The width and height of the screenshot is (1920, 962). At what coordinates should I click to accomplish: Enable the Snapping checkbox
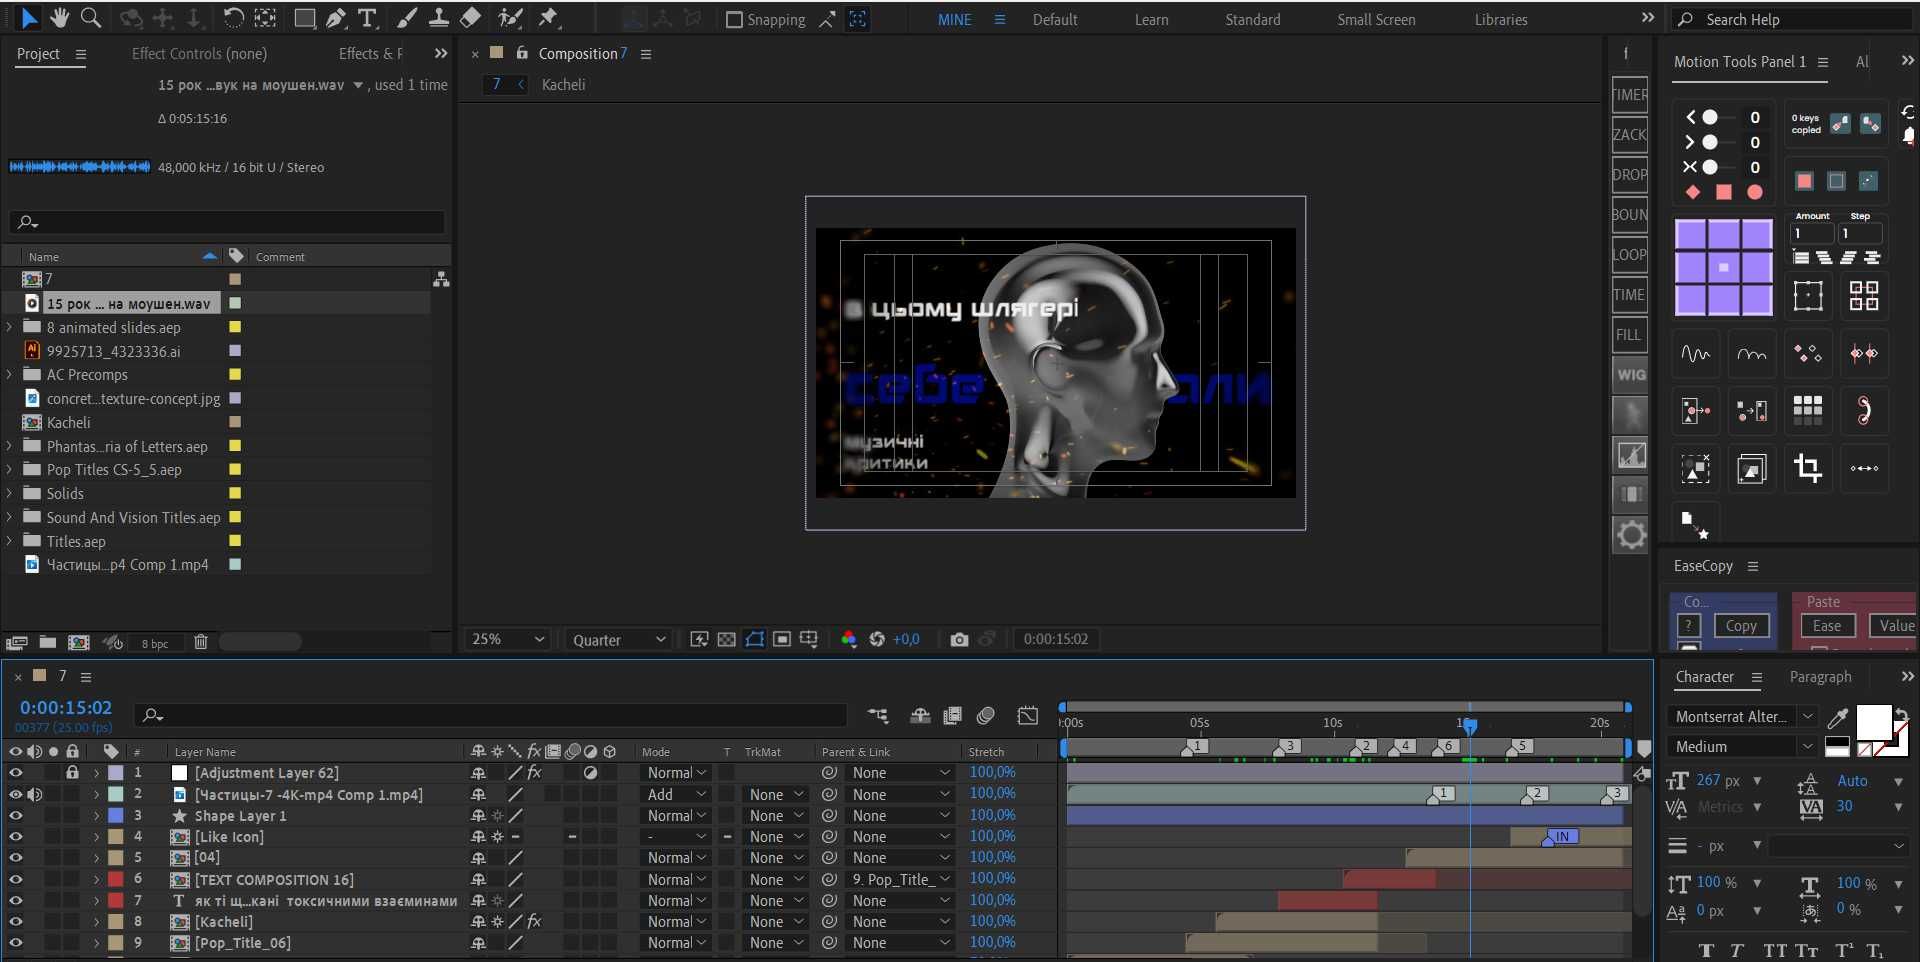pyautogui.click(x=734, y=19)
